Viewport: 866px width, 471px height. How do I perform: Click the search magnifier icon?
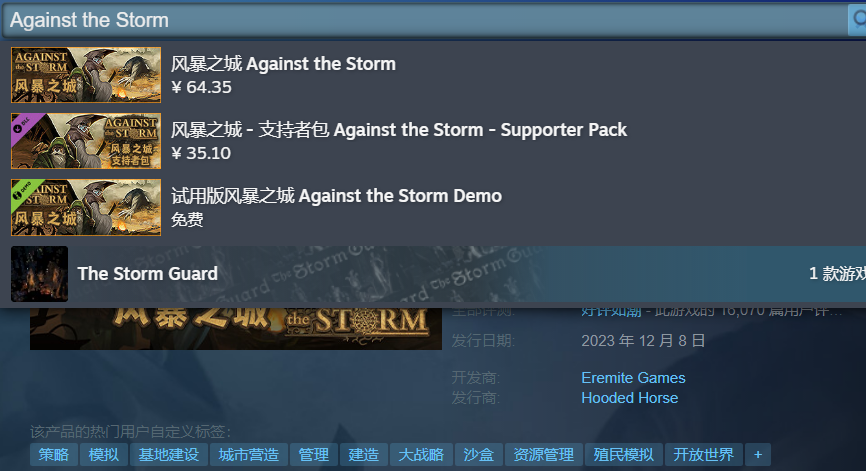pyautogui.click(x=857, y=20)
